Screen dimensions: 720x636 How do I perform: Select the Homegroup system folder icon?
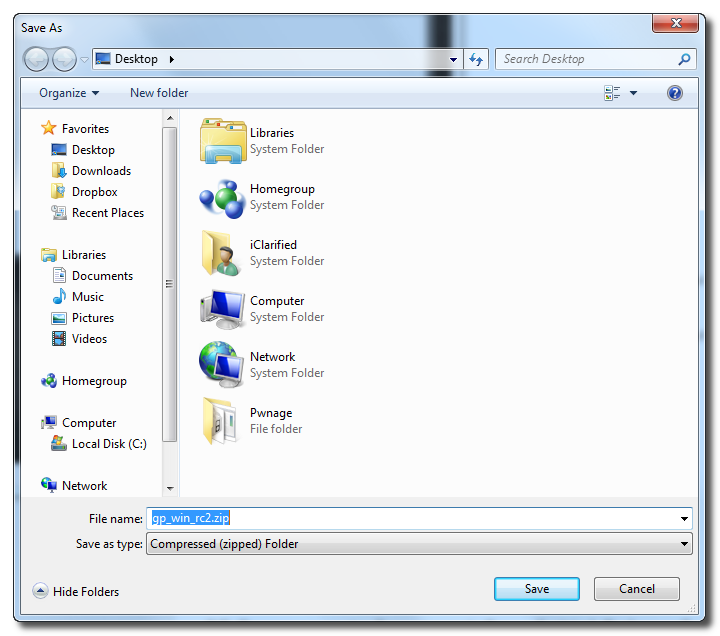pyautogui.click(x=223, y=198)
